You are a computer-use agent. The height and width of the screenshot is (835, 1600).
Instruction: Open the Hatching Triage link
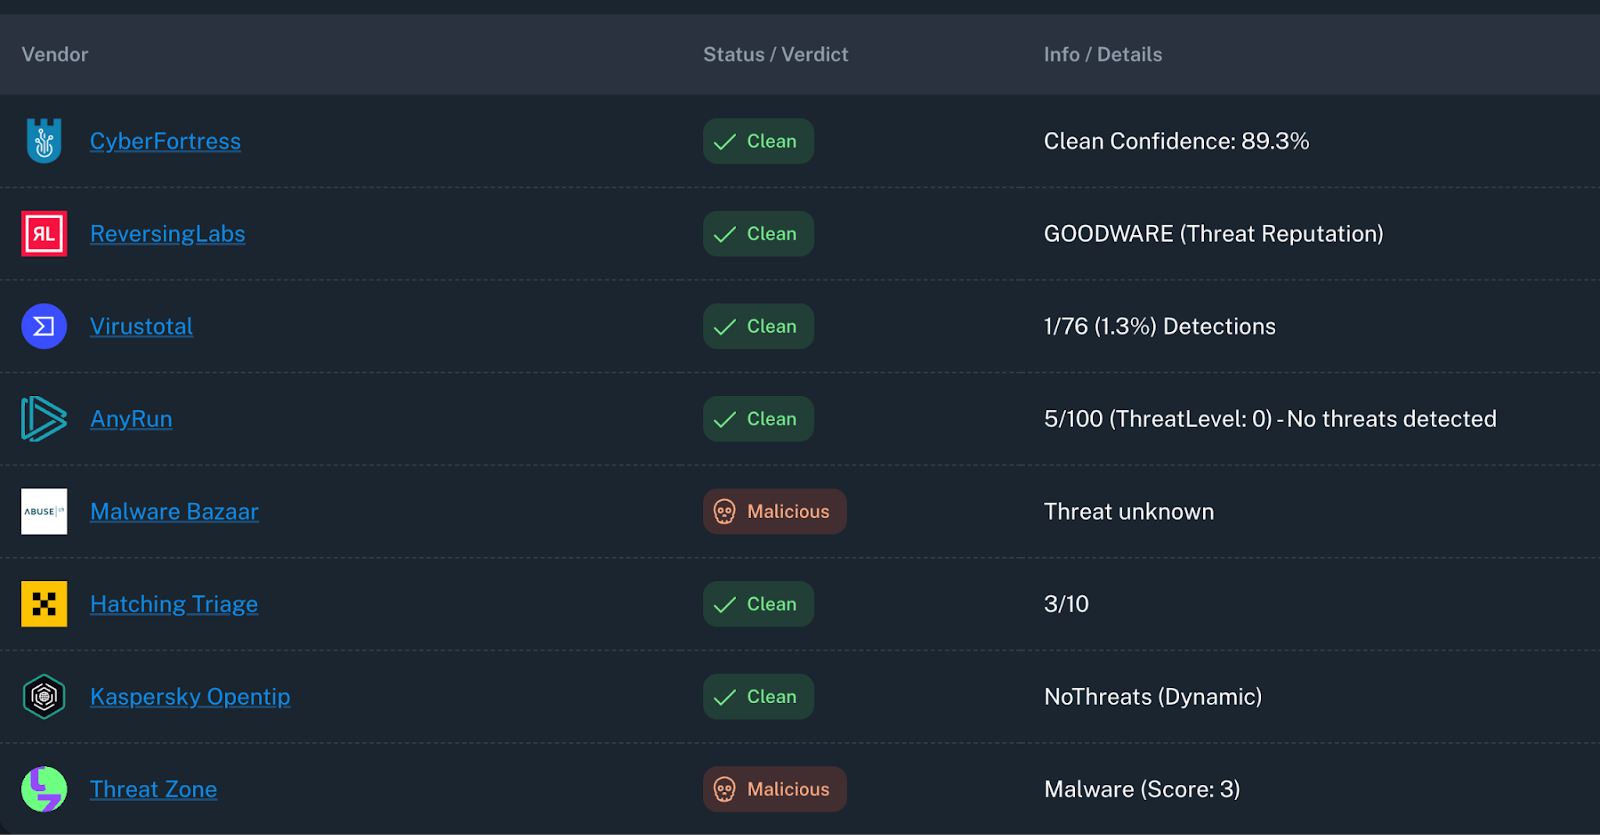[x=174, y=604]
